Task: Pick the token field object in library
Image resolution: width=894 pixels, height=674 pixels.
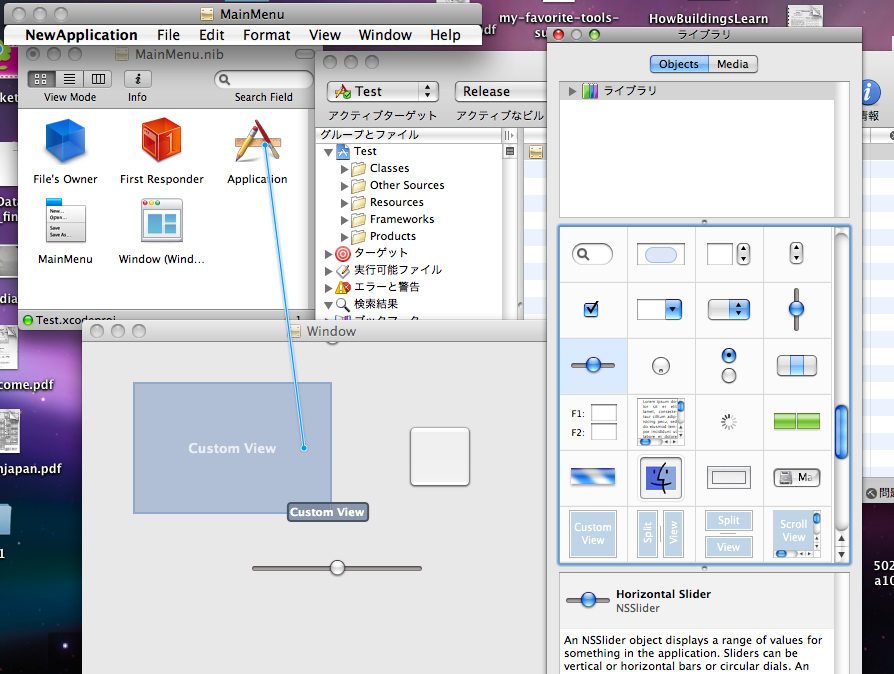Action: [x=660, y=254]
